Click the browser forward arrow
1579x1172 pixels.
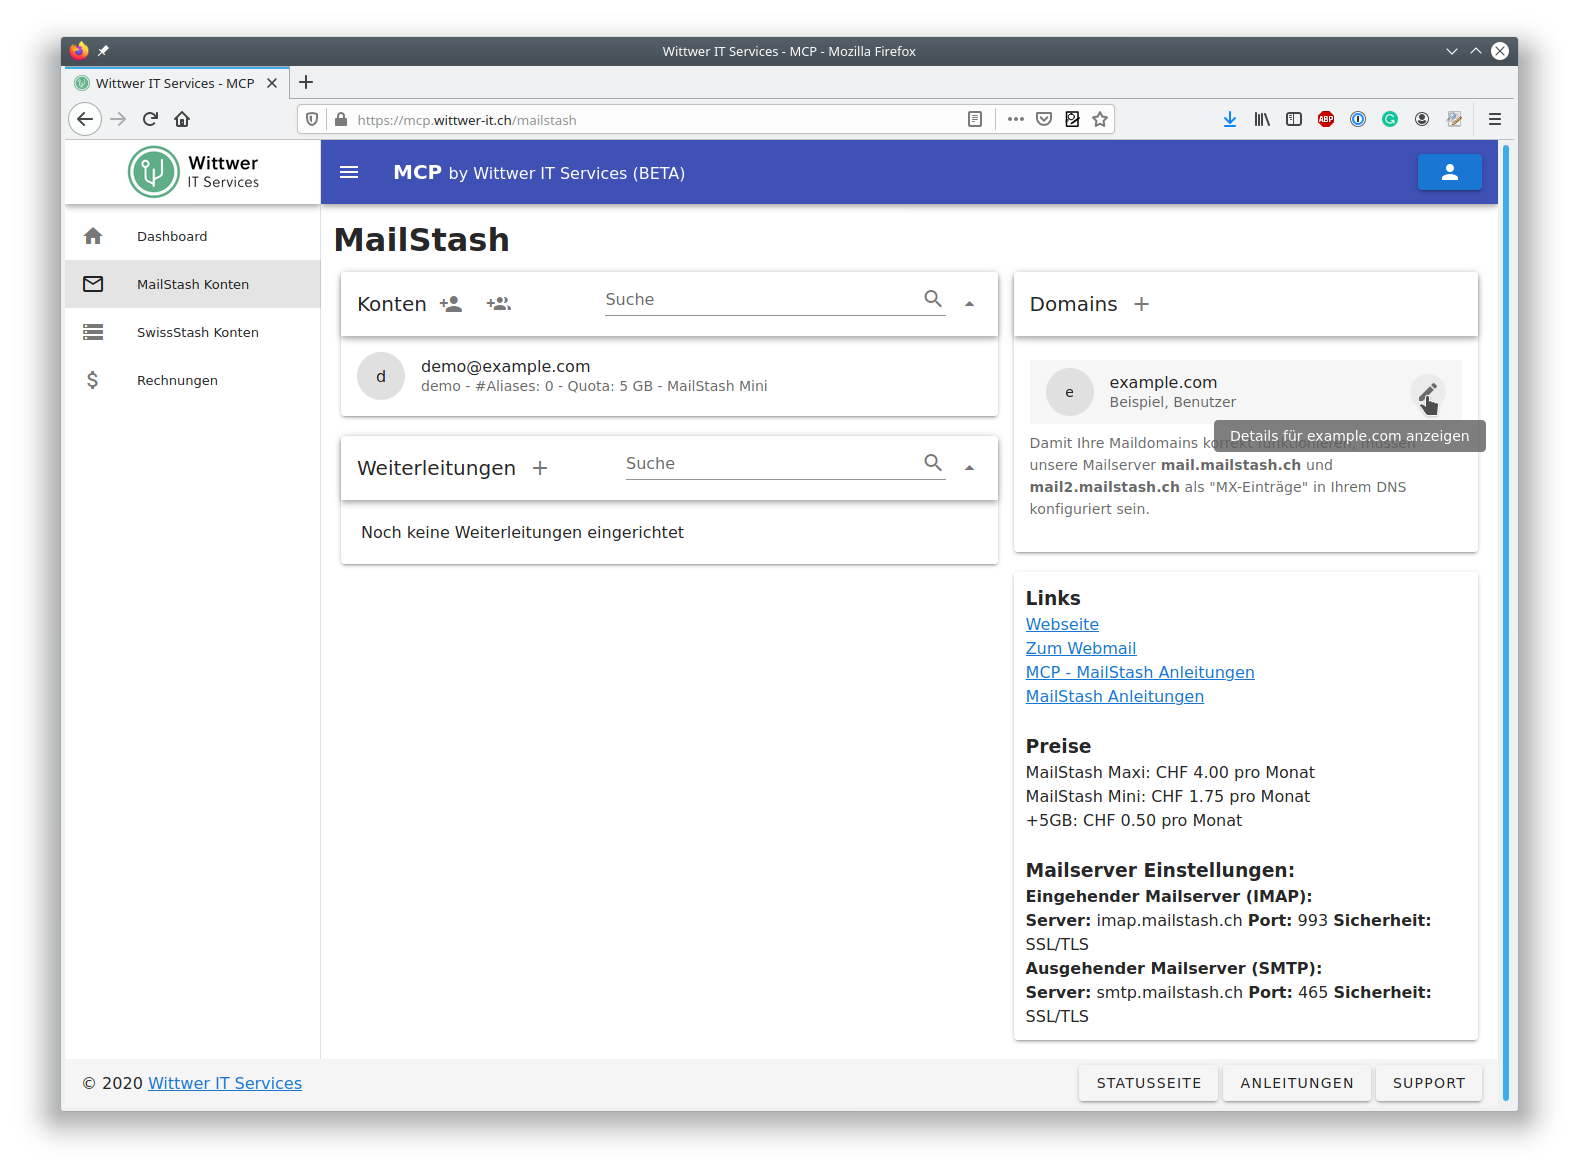click(118, 119)
